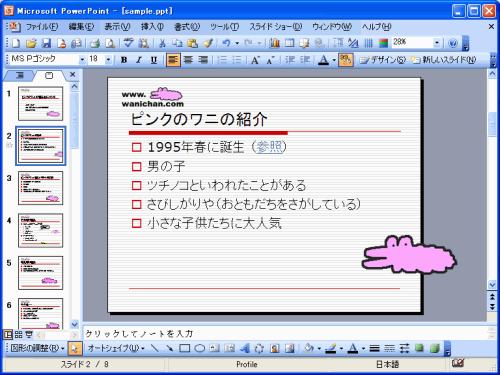Expand the line color dropdown arrow
The width and height of the screenshot is (500, 375).
pos(341,348)
